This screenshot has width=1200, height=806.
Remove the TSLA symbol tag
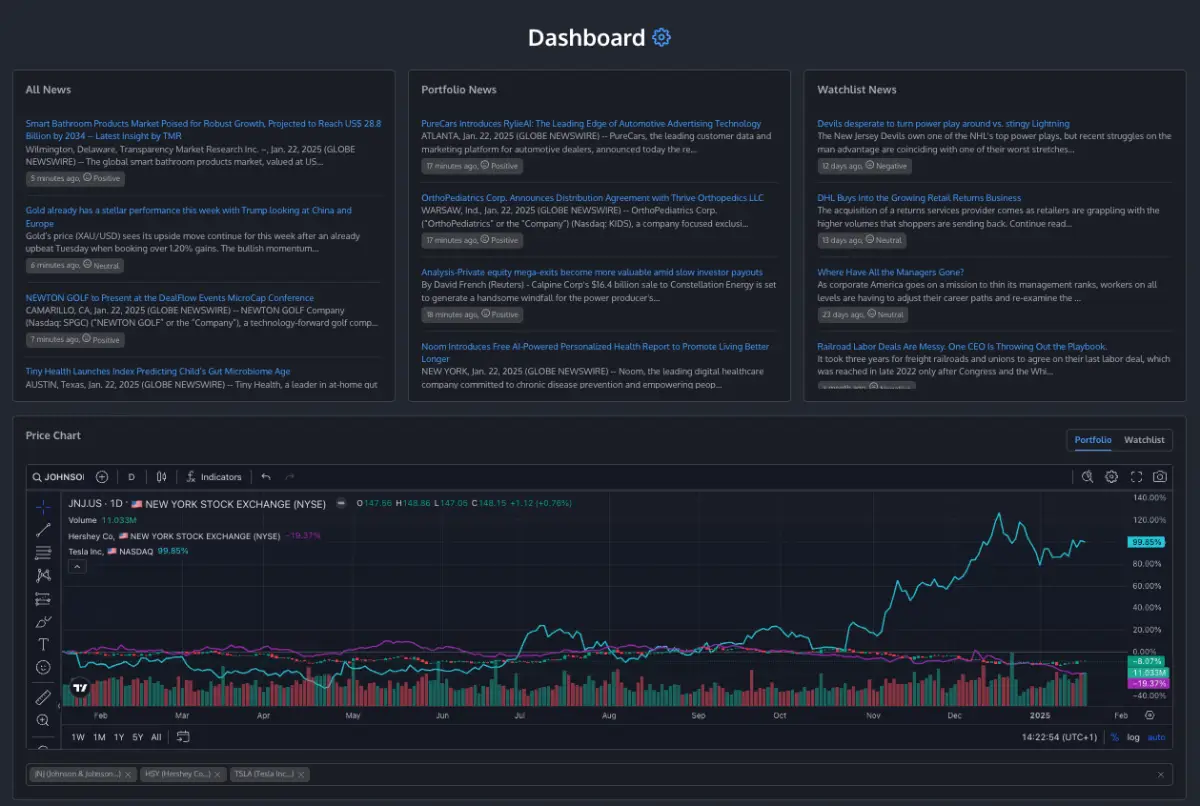[x=303, y=774]
